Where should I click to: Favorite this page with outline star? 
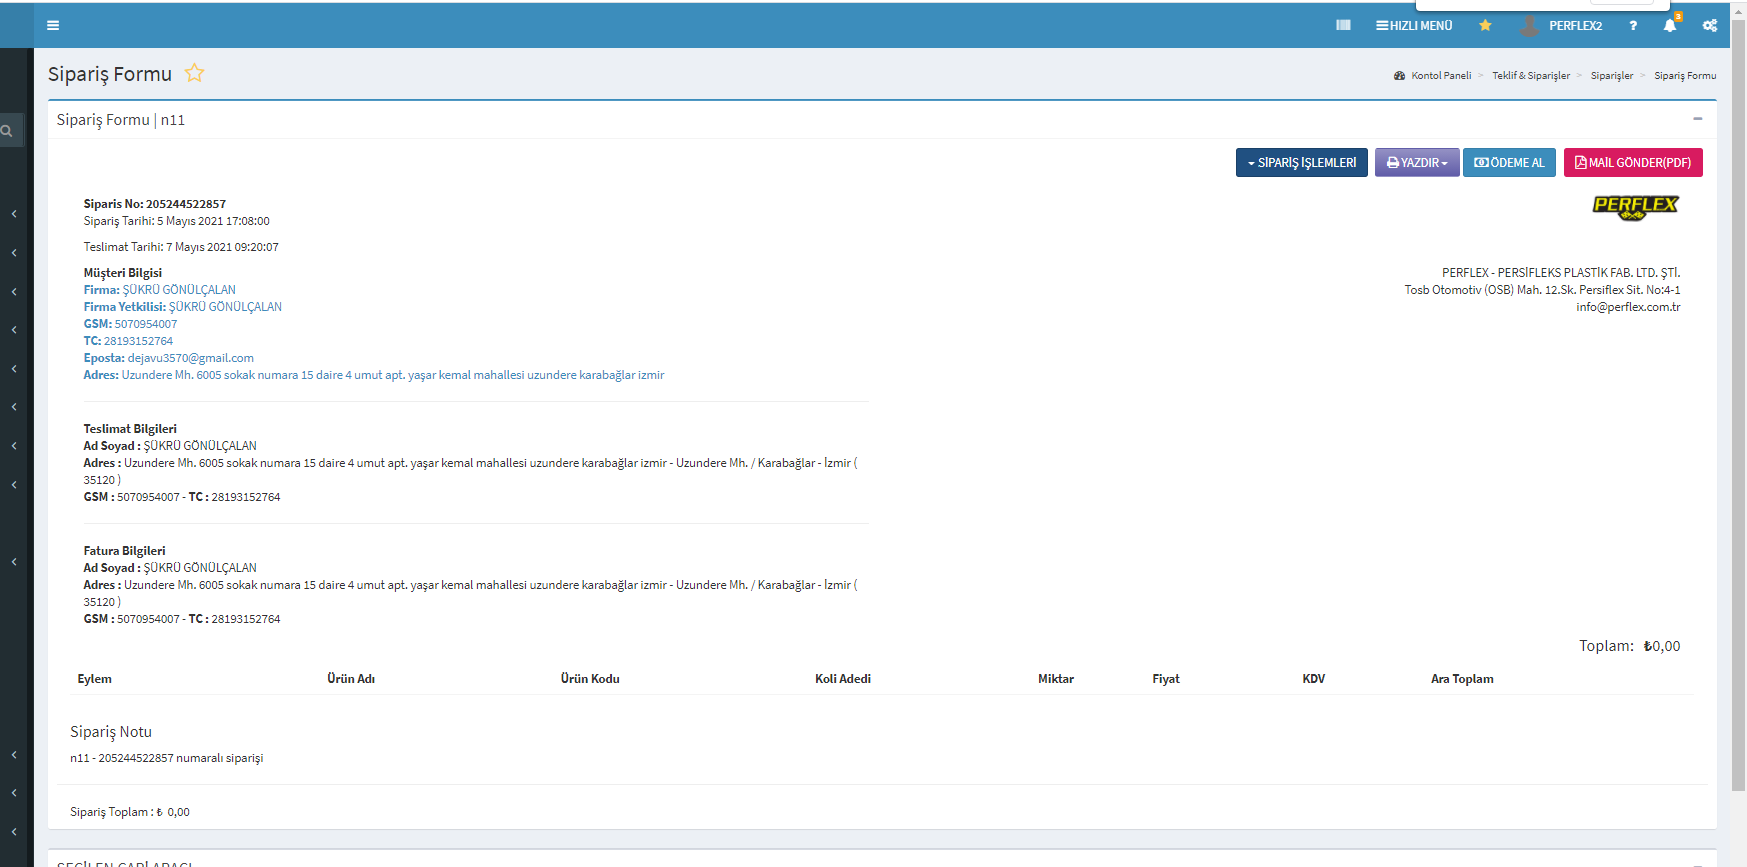coord(194,73)
